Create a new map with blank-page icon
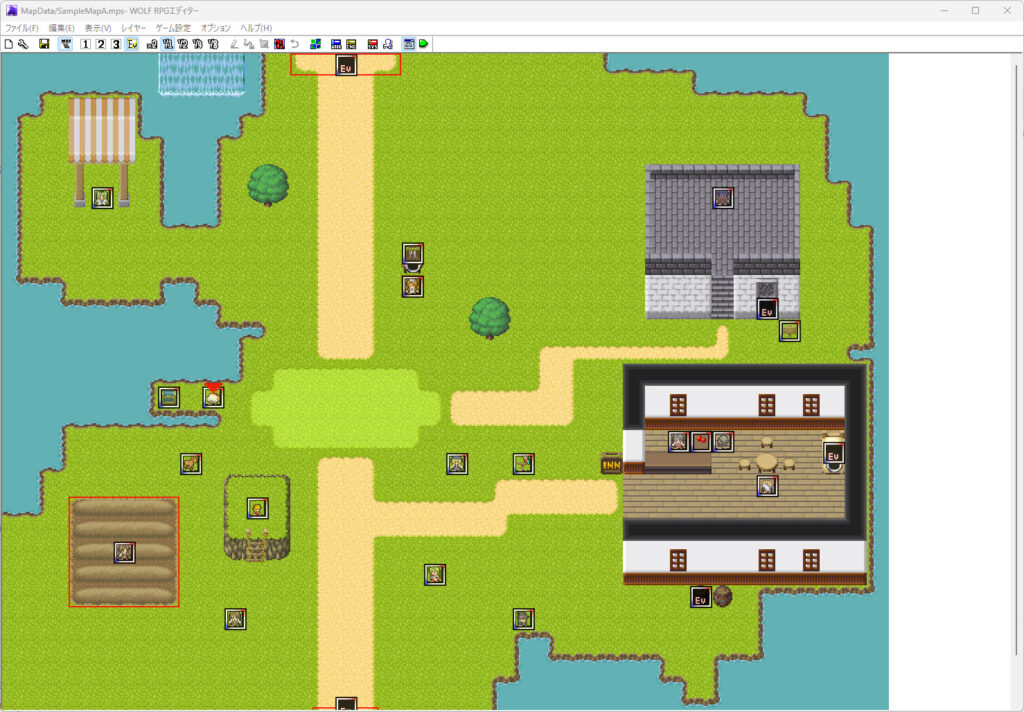 point(8,44)
